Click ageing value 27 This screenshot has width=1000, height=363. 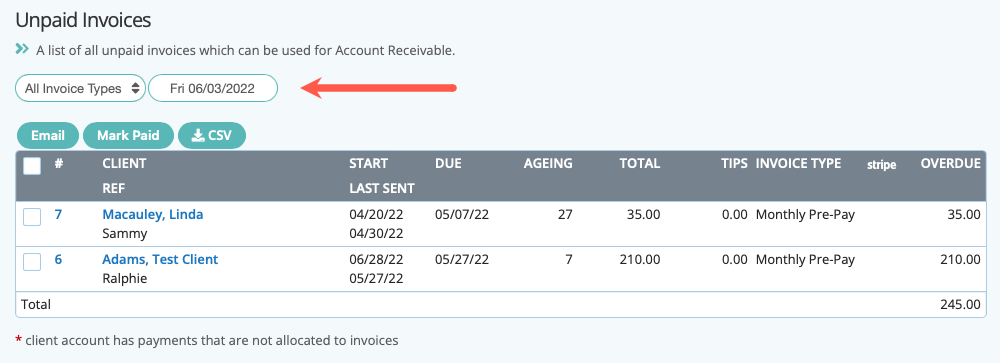(565, 215)
